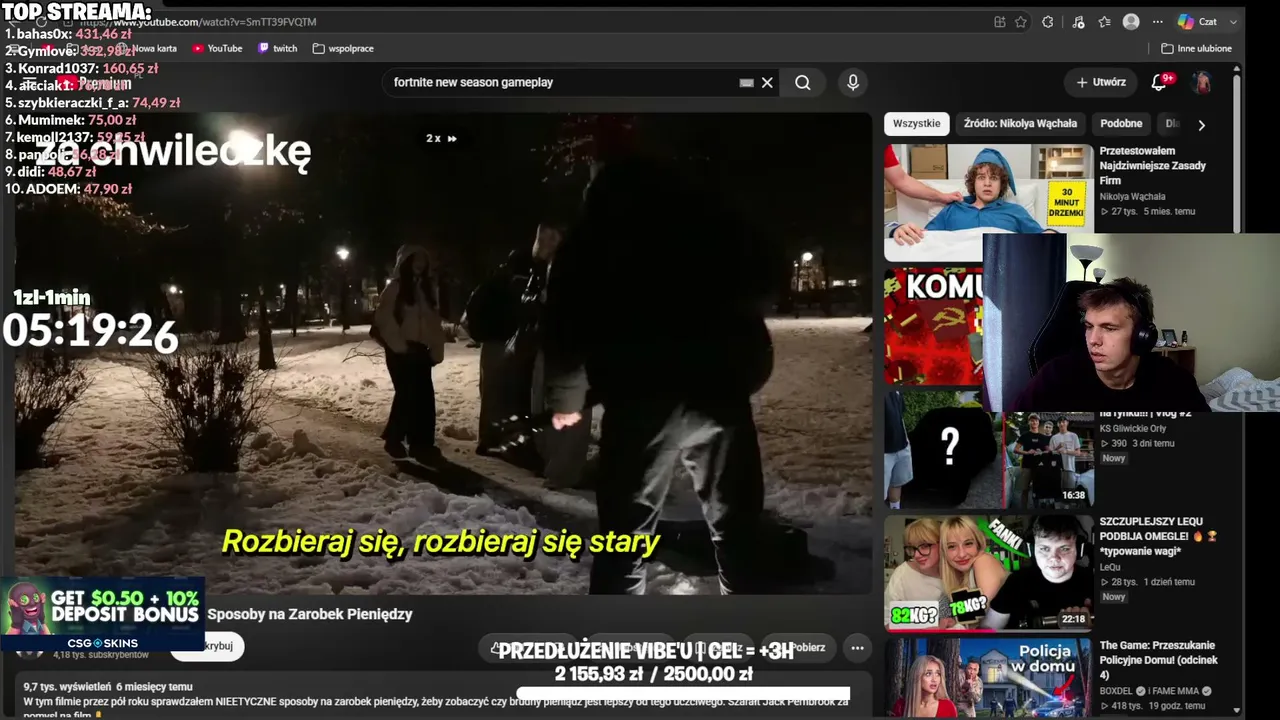The image size is (1280, 720).
Task: Expand the chevron beside Czat
Action: [1233, 22]
